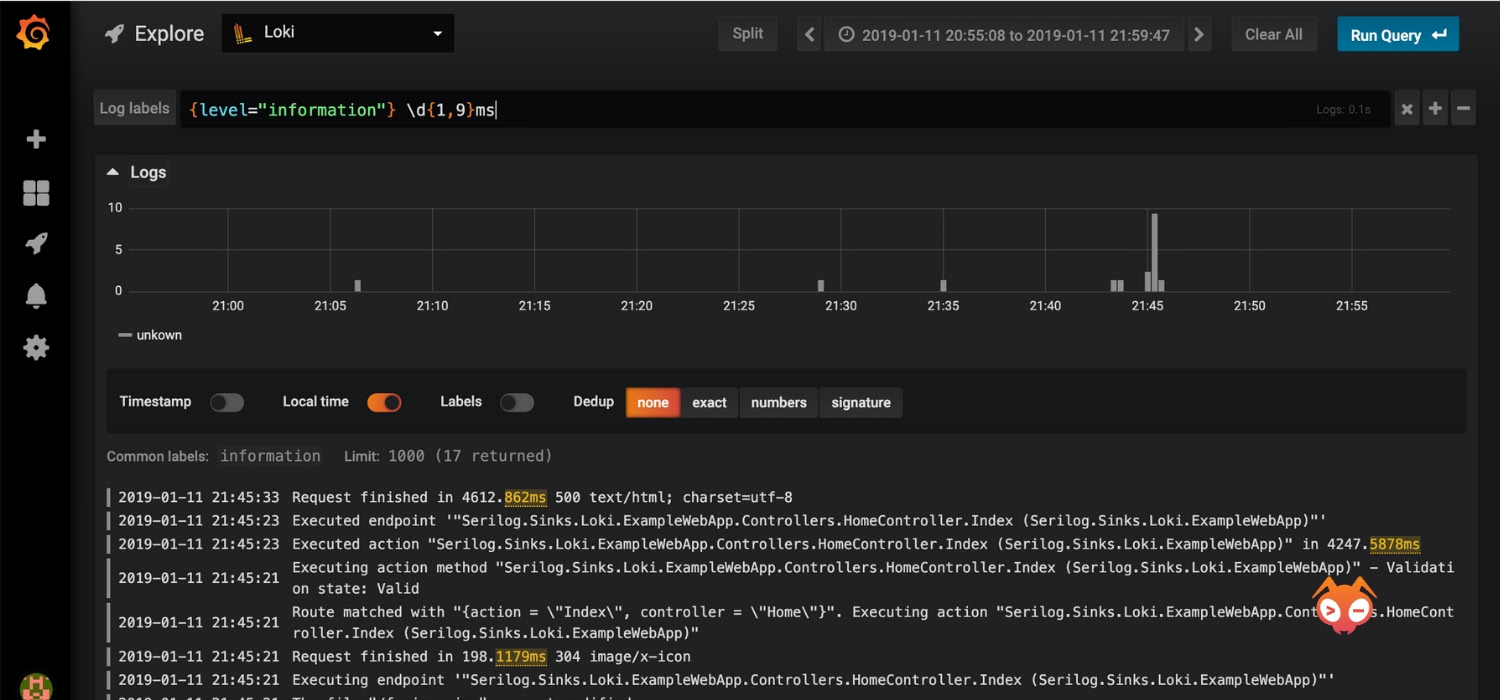Click into the Loki query input field
Screen dimensions: 1500x700
785,109
